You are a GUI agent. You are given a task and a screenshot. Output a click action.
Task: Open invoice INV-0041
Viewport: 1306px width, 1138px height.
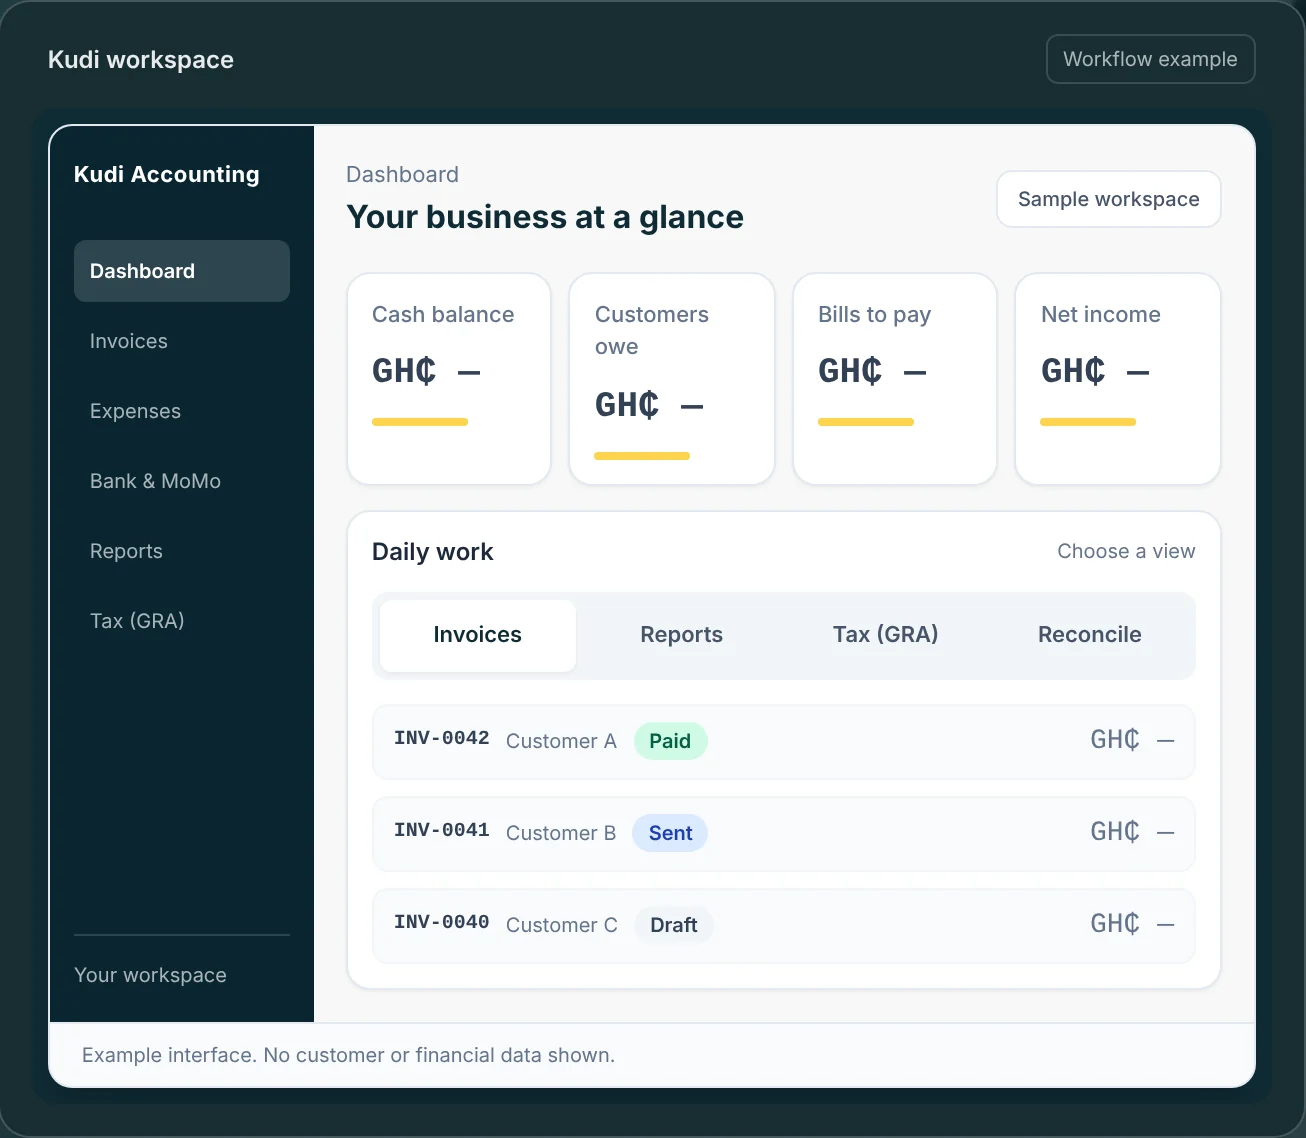tap(784, 834)
